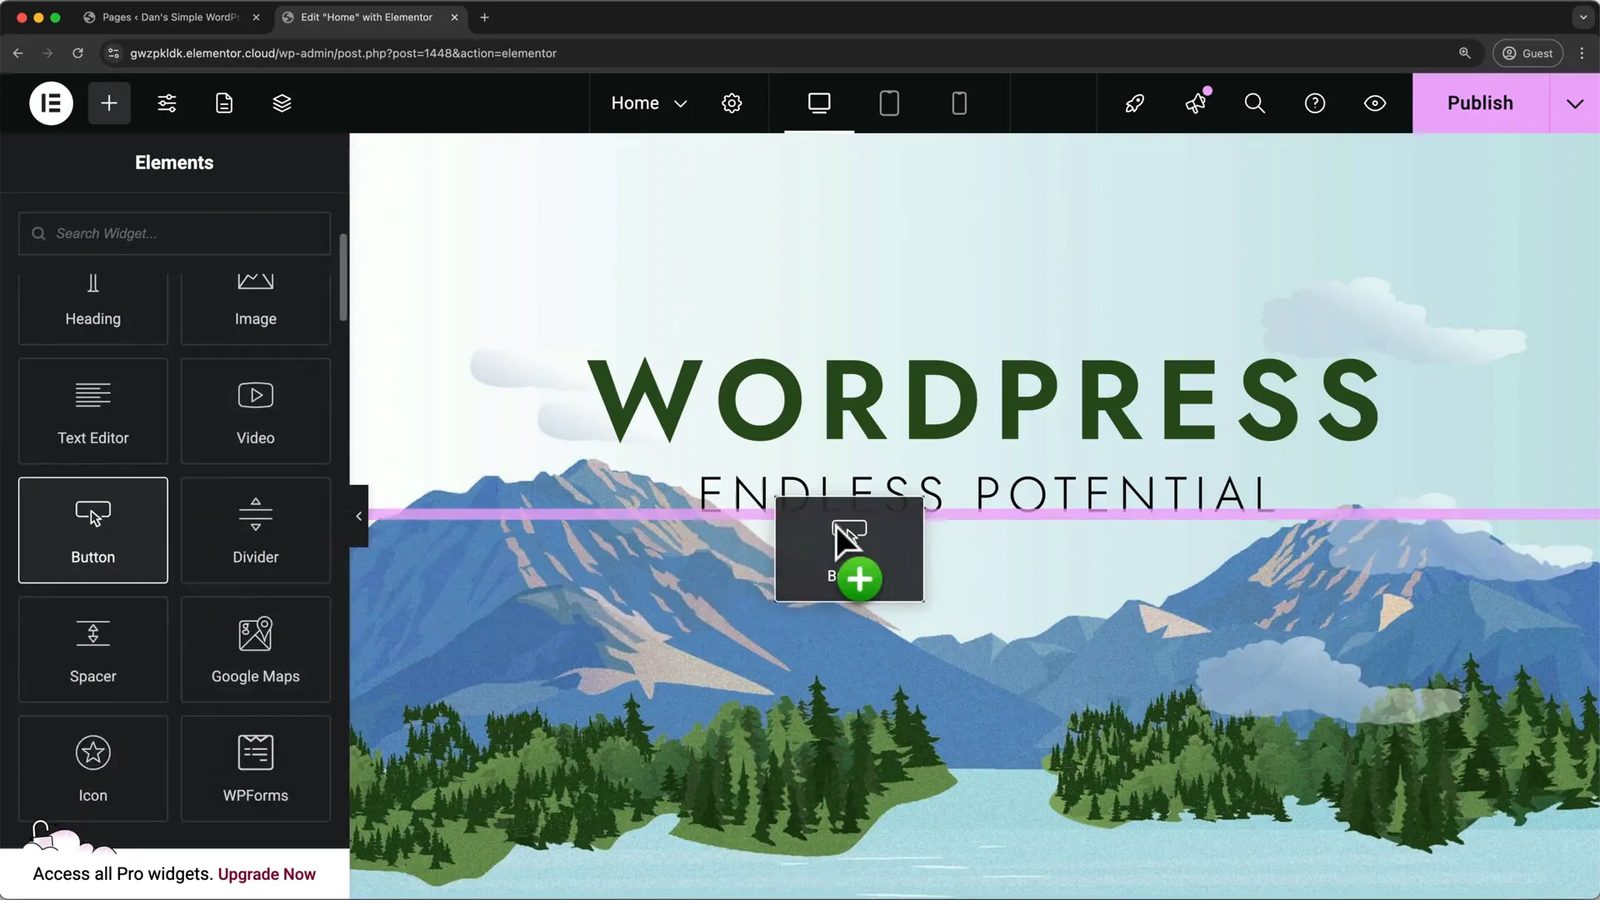
Task: Close the Edit Home with Elementor tab
Action: 454,17
